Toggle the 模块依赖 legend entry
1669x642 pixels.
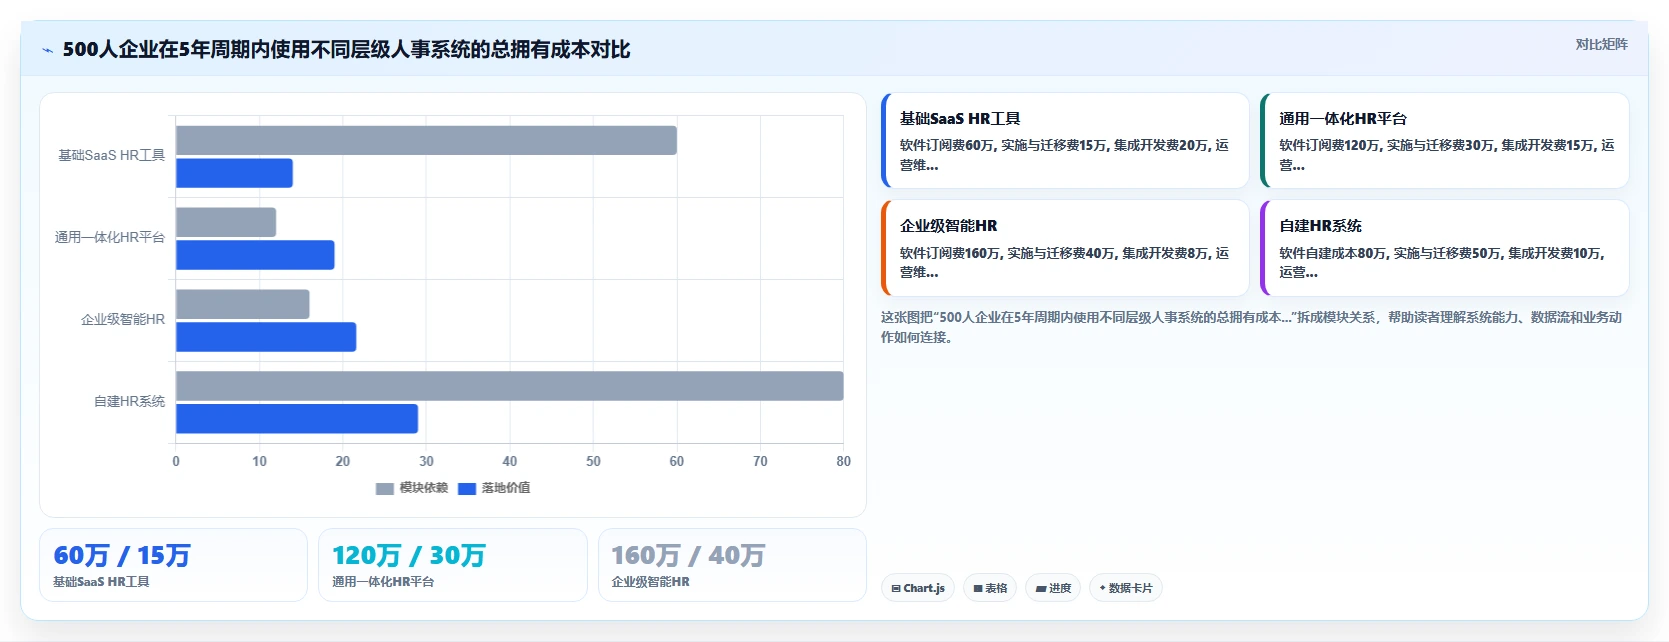pyautogui.click(x=411, y=488)
